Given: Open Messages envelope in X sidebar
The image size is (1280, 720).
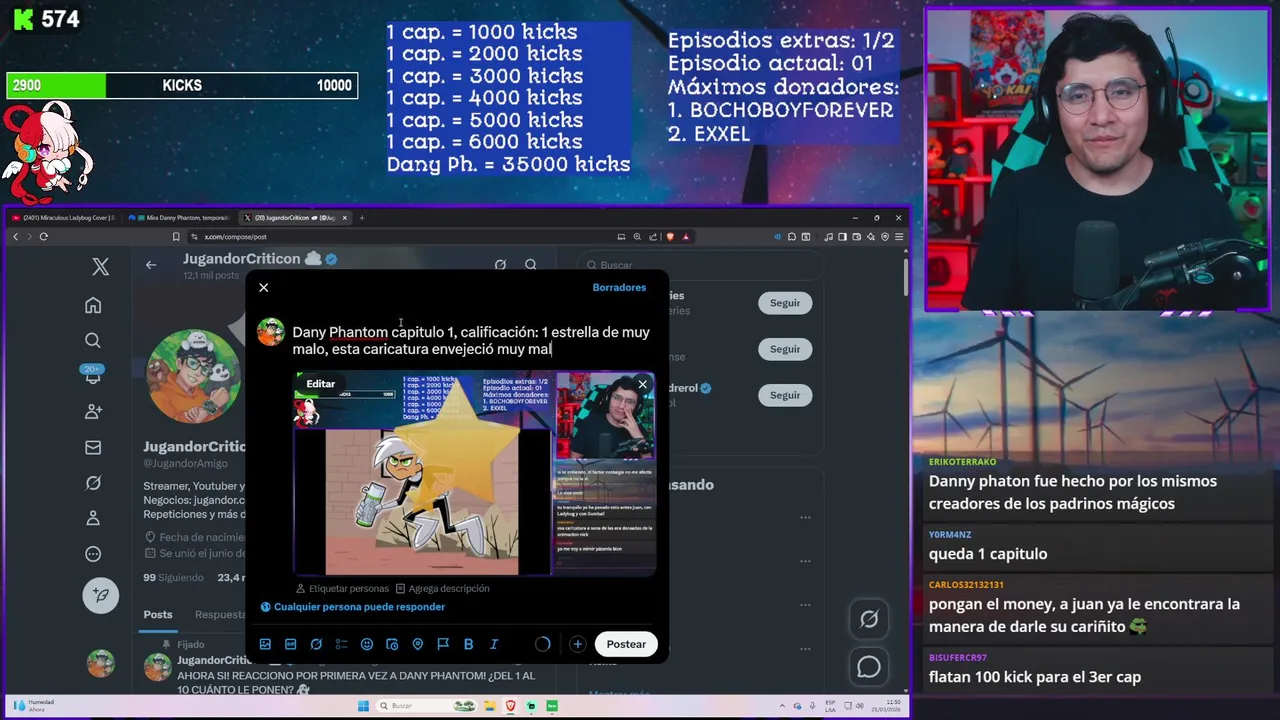Looking at the screenshot, I should click(x=93, y=448).
